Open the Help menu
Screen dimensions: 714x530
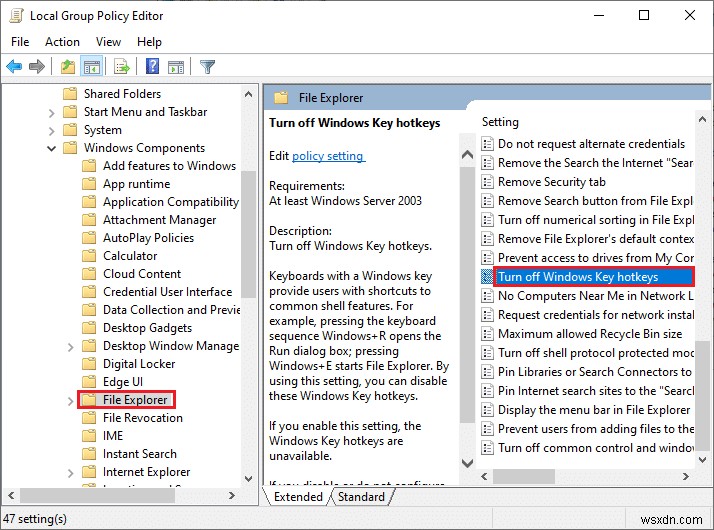[149, 42]
